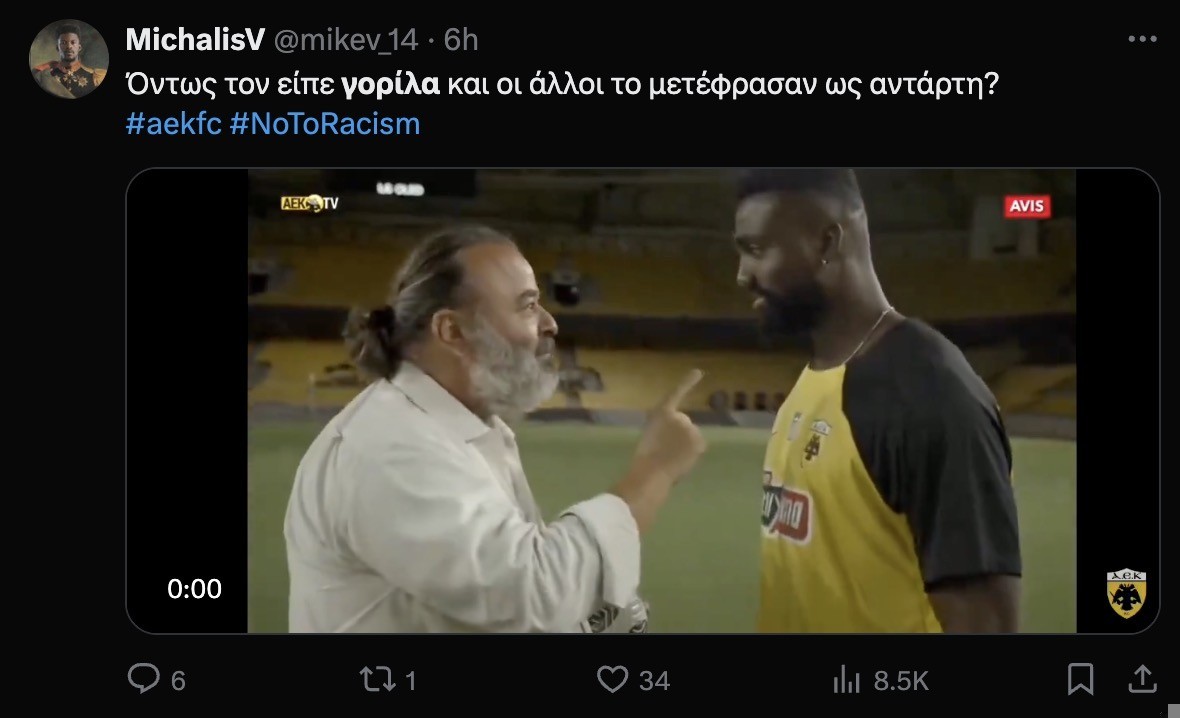1180x718 pixels.
Task: Follow the #NoToRacism hashtag link
Action: coord(325,123)
